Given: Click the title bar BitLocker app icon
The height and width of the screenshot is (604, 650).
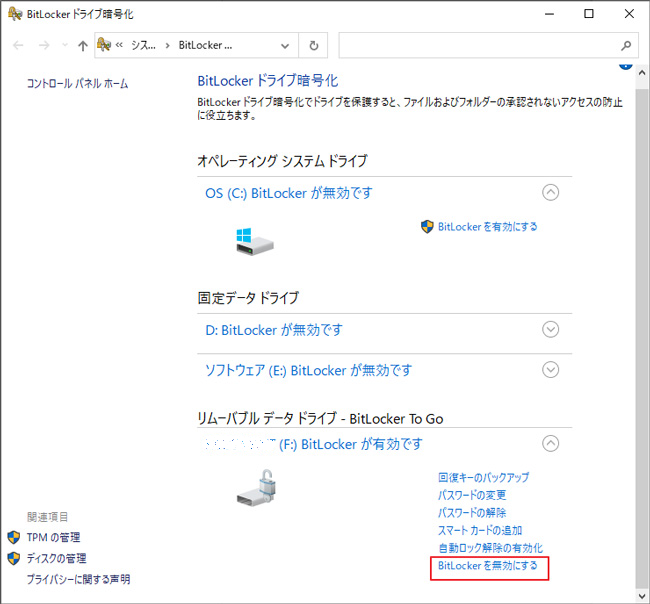Looking at the screenshot, I should (15, 14).
